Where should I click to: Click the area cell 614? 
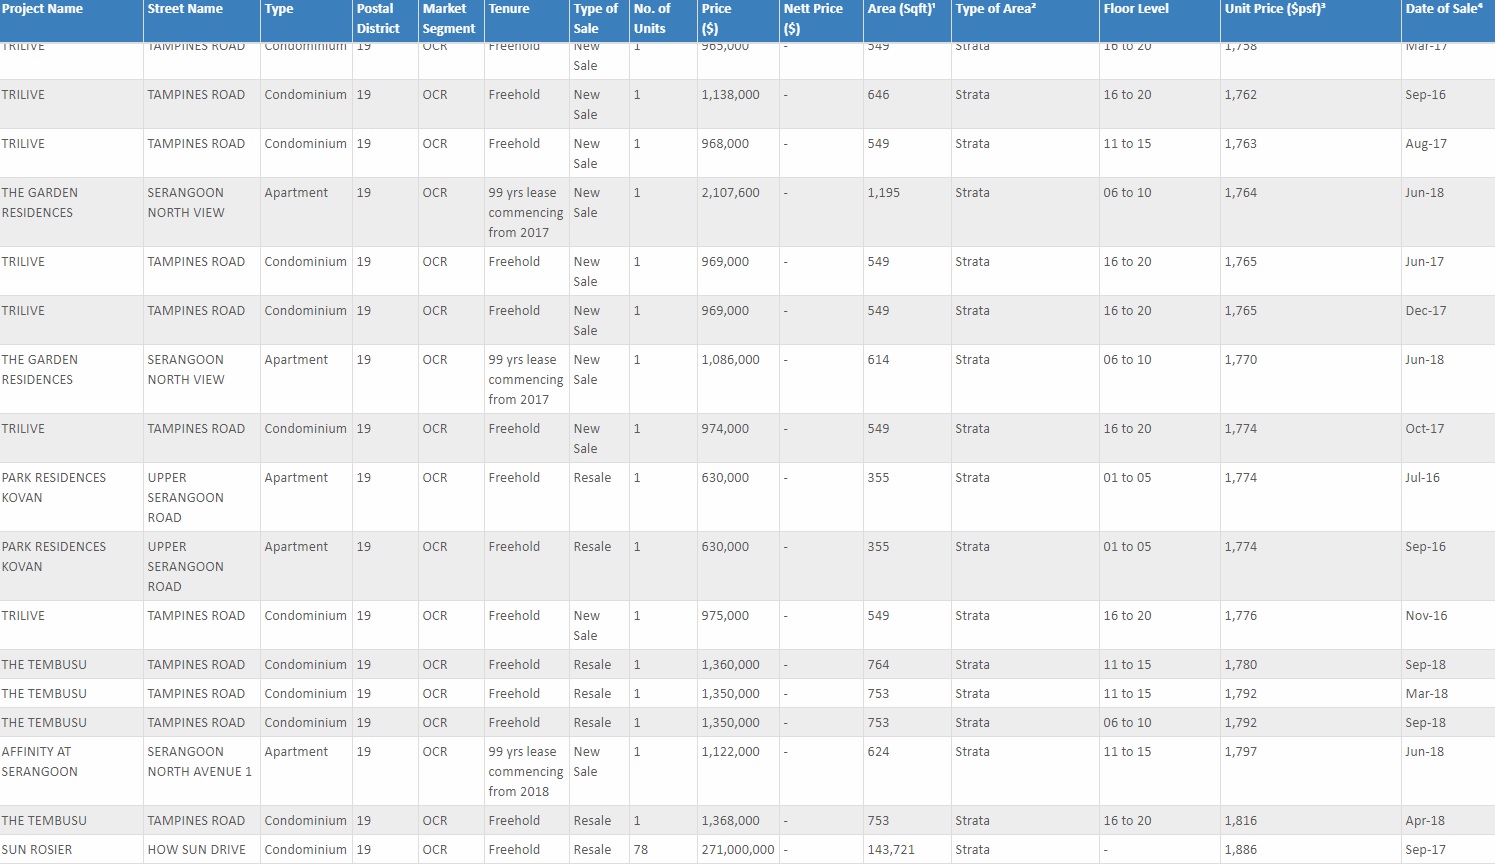878,360
